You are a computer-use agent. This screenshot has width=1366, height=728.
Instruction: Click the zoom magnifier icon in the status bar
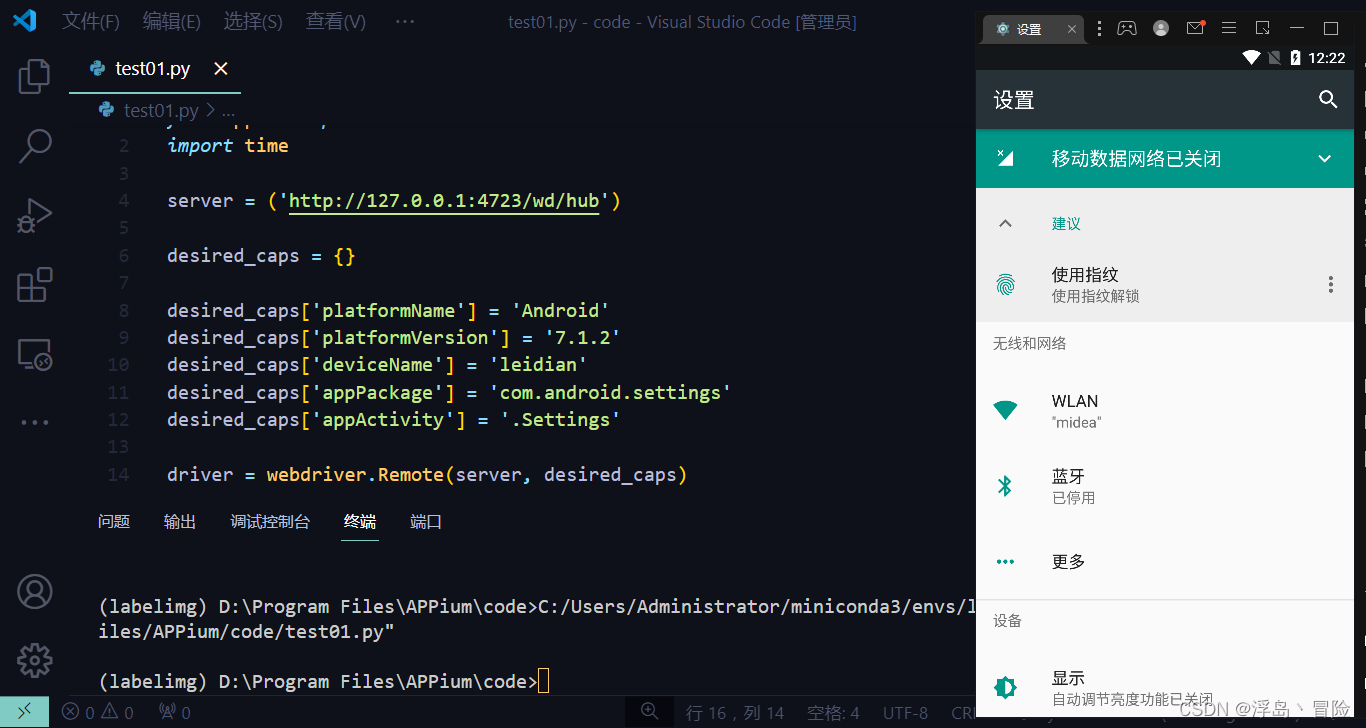pos(650,711)
